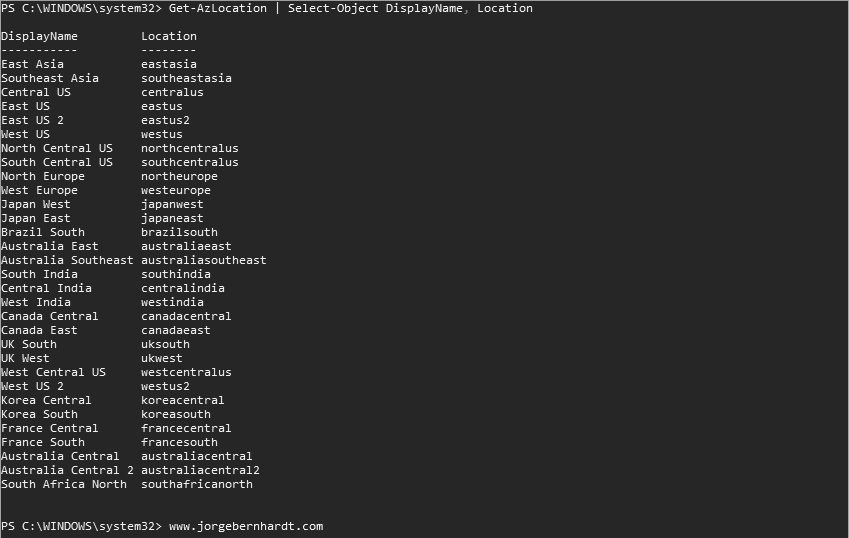The width and height of the screenshot is (849, 538).
Task: Click the Korea South display name
Action: coord(39,414)
